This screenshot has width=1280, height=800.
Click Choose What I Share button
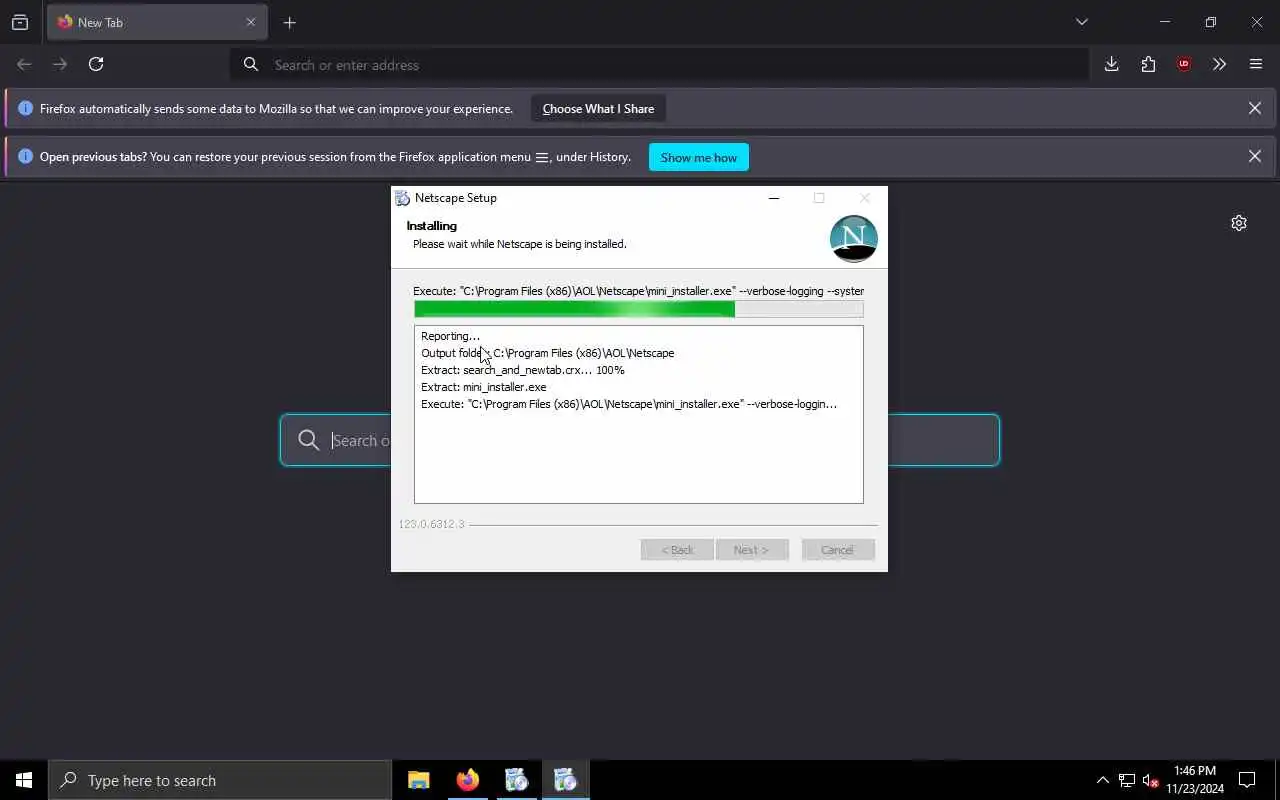coord(598,109)
